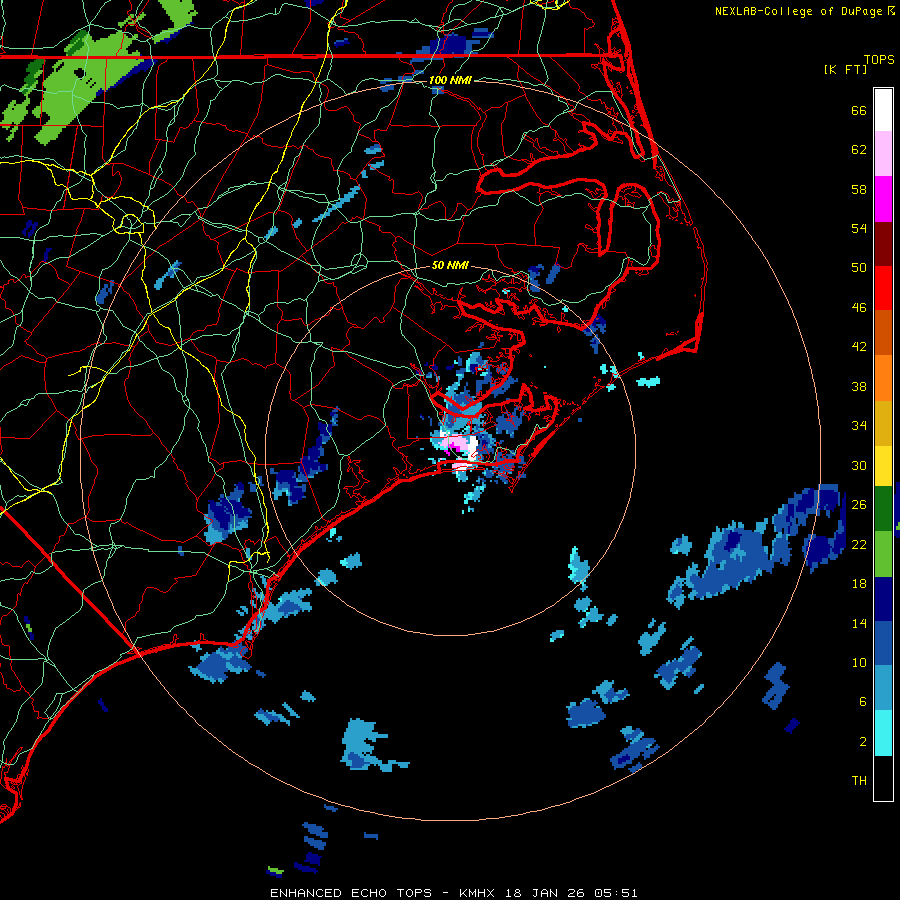Click the 05:51 time stamp
This screenshot has width=900, height=900.
[x=615, y=893]
